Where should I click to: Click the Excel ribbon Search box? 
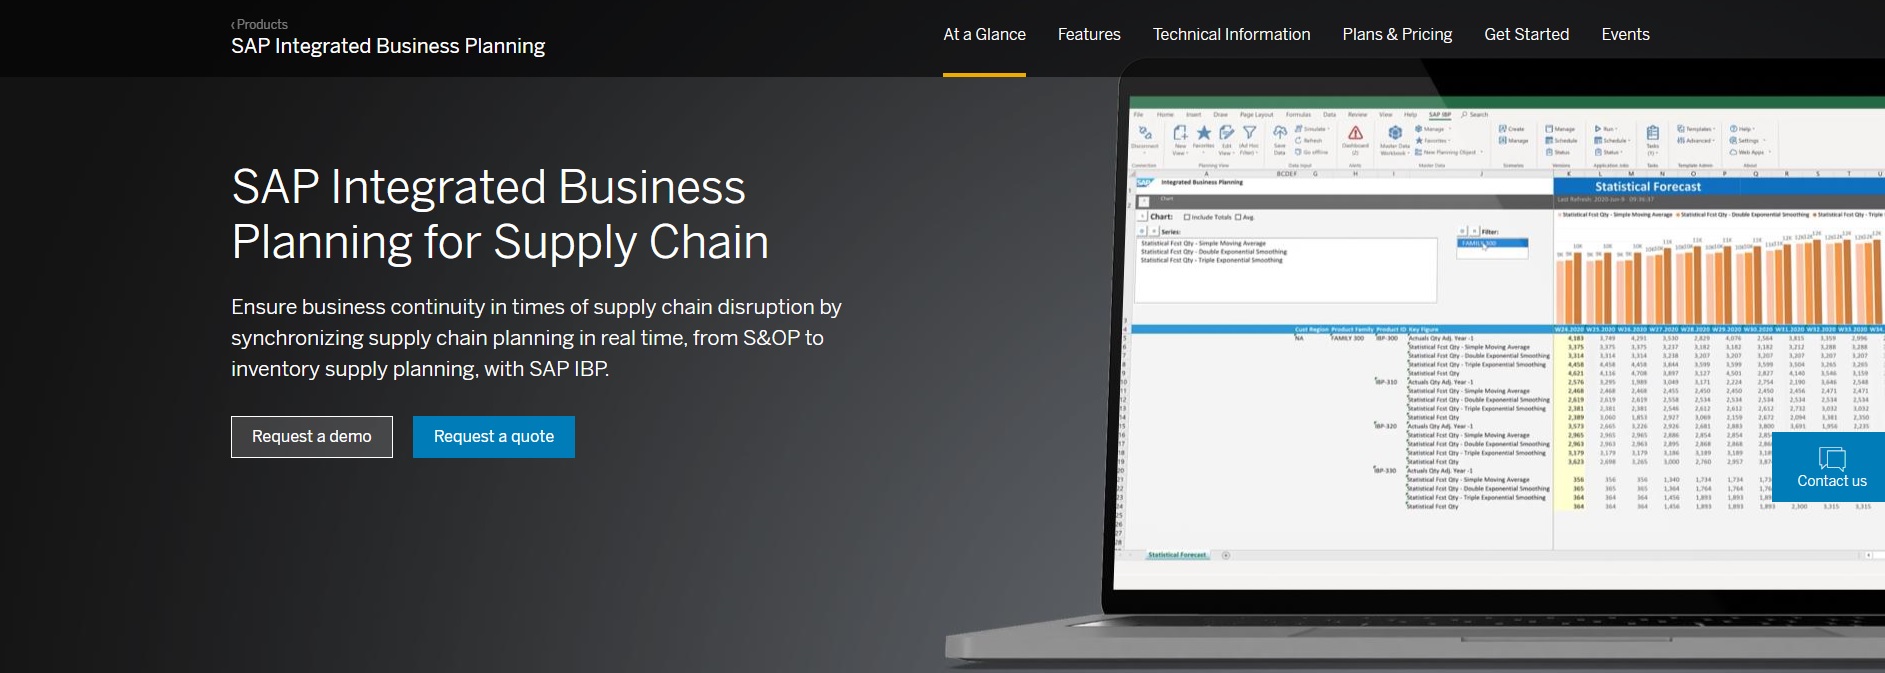click(1475, 115)
